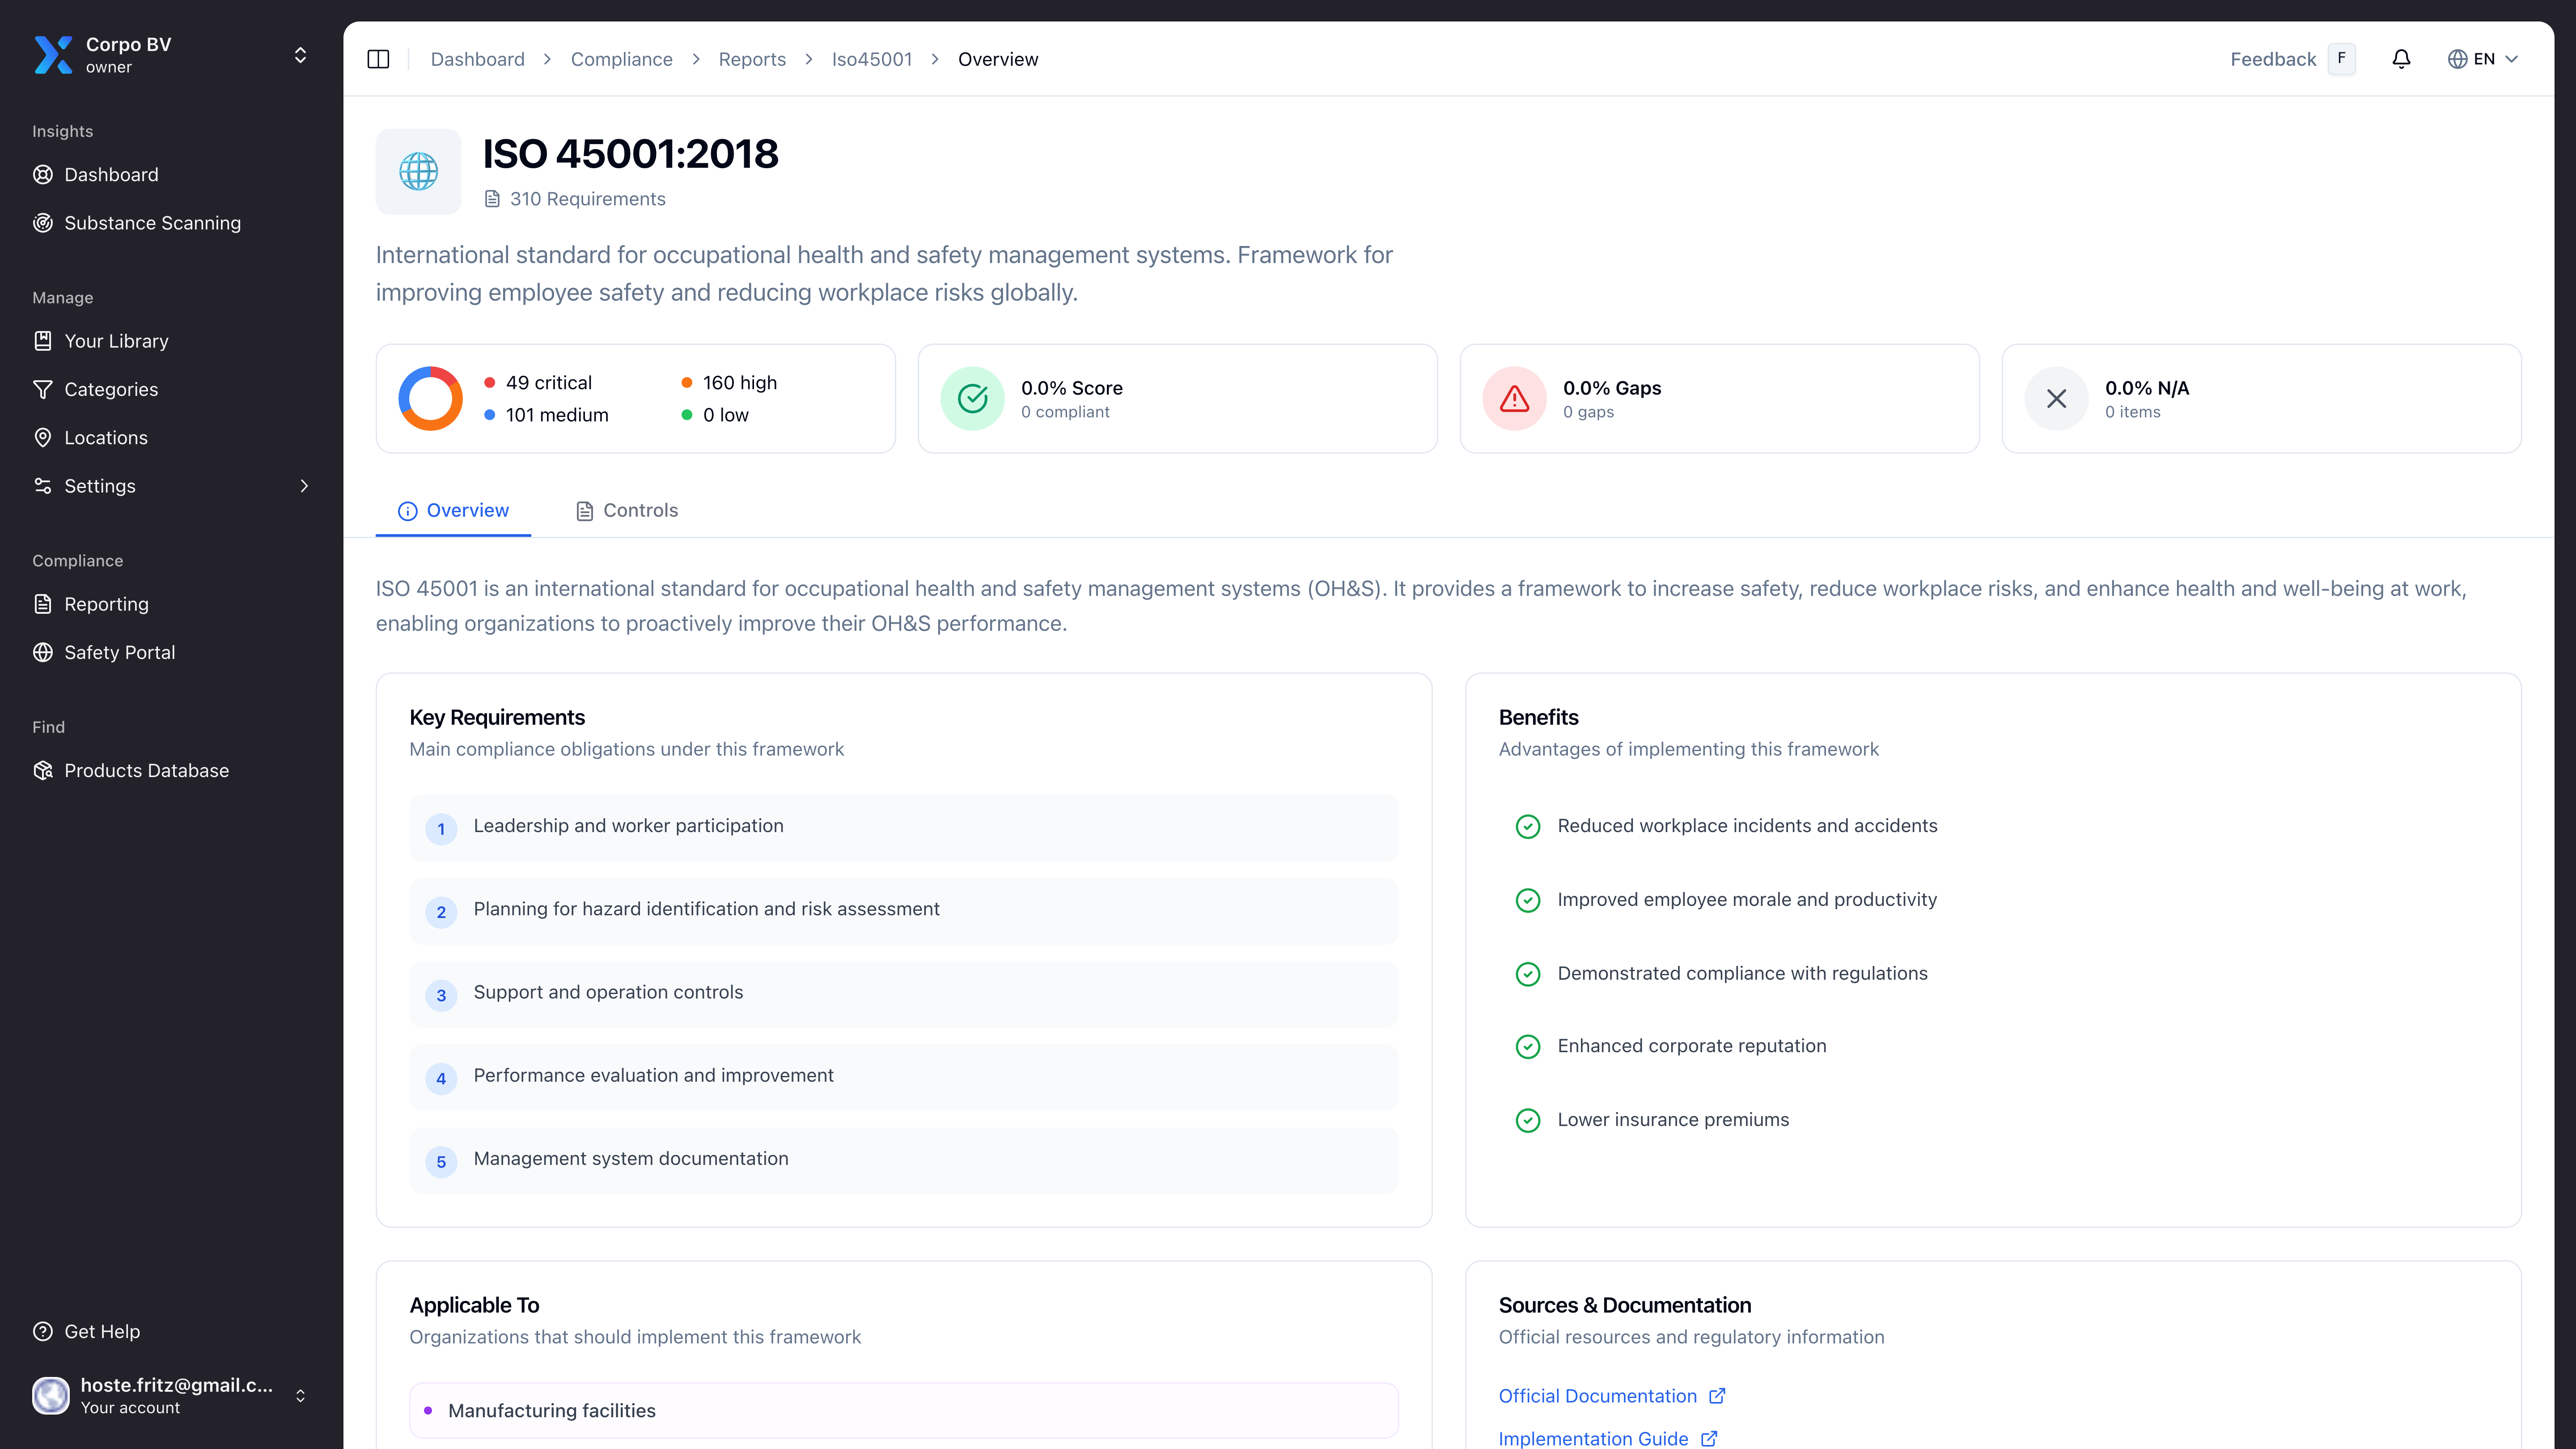Toggle the sidebar panel icon
Viewport: 2576px width, 1449px height.
(x=378, y=59)
